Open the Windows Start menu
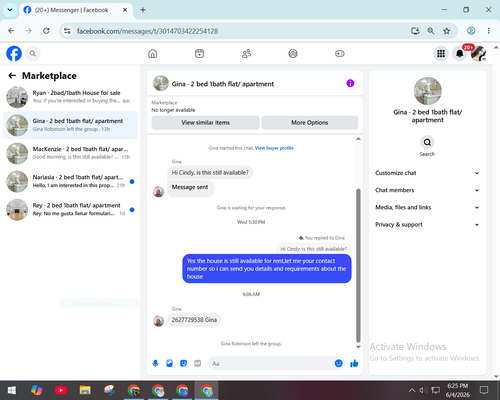Image resolution: width=500 pixels, height=400 pixels. (12, 390)
